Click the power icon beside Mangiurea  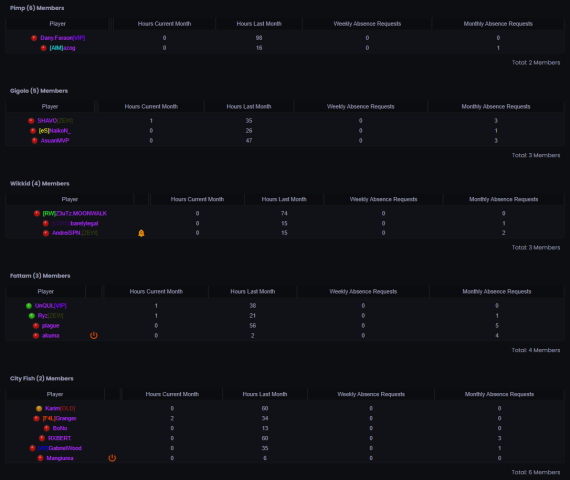pos(112,458)
